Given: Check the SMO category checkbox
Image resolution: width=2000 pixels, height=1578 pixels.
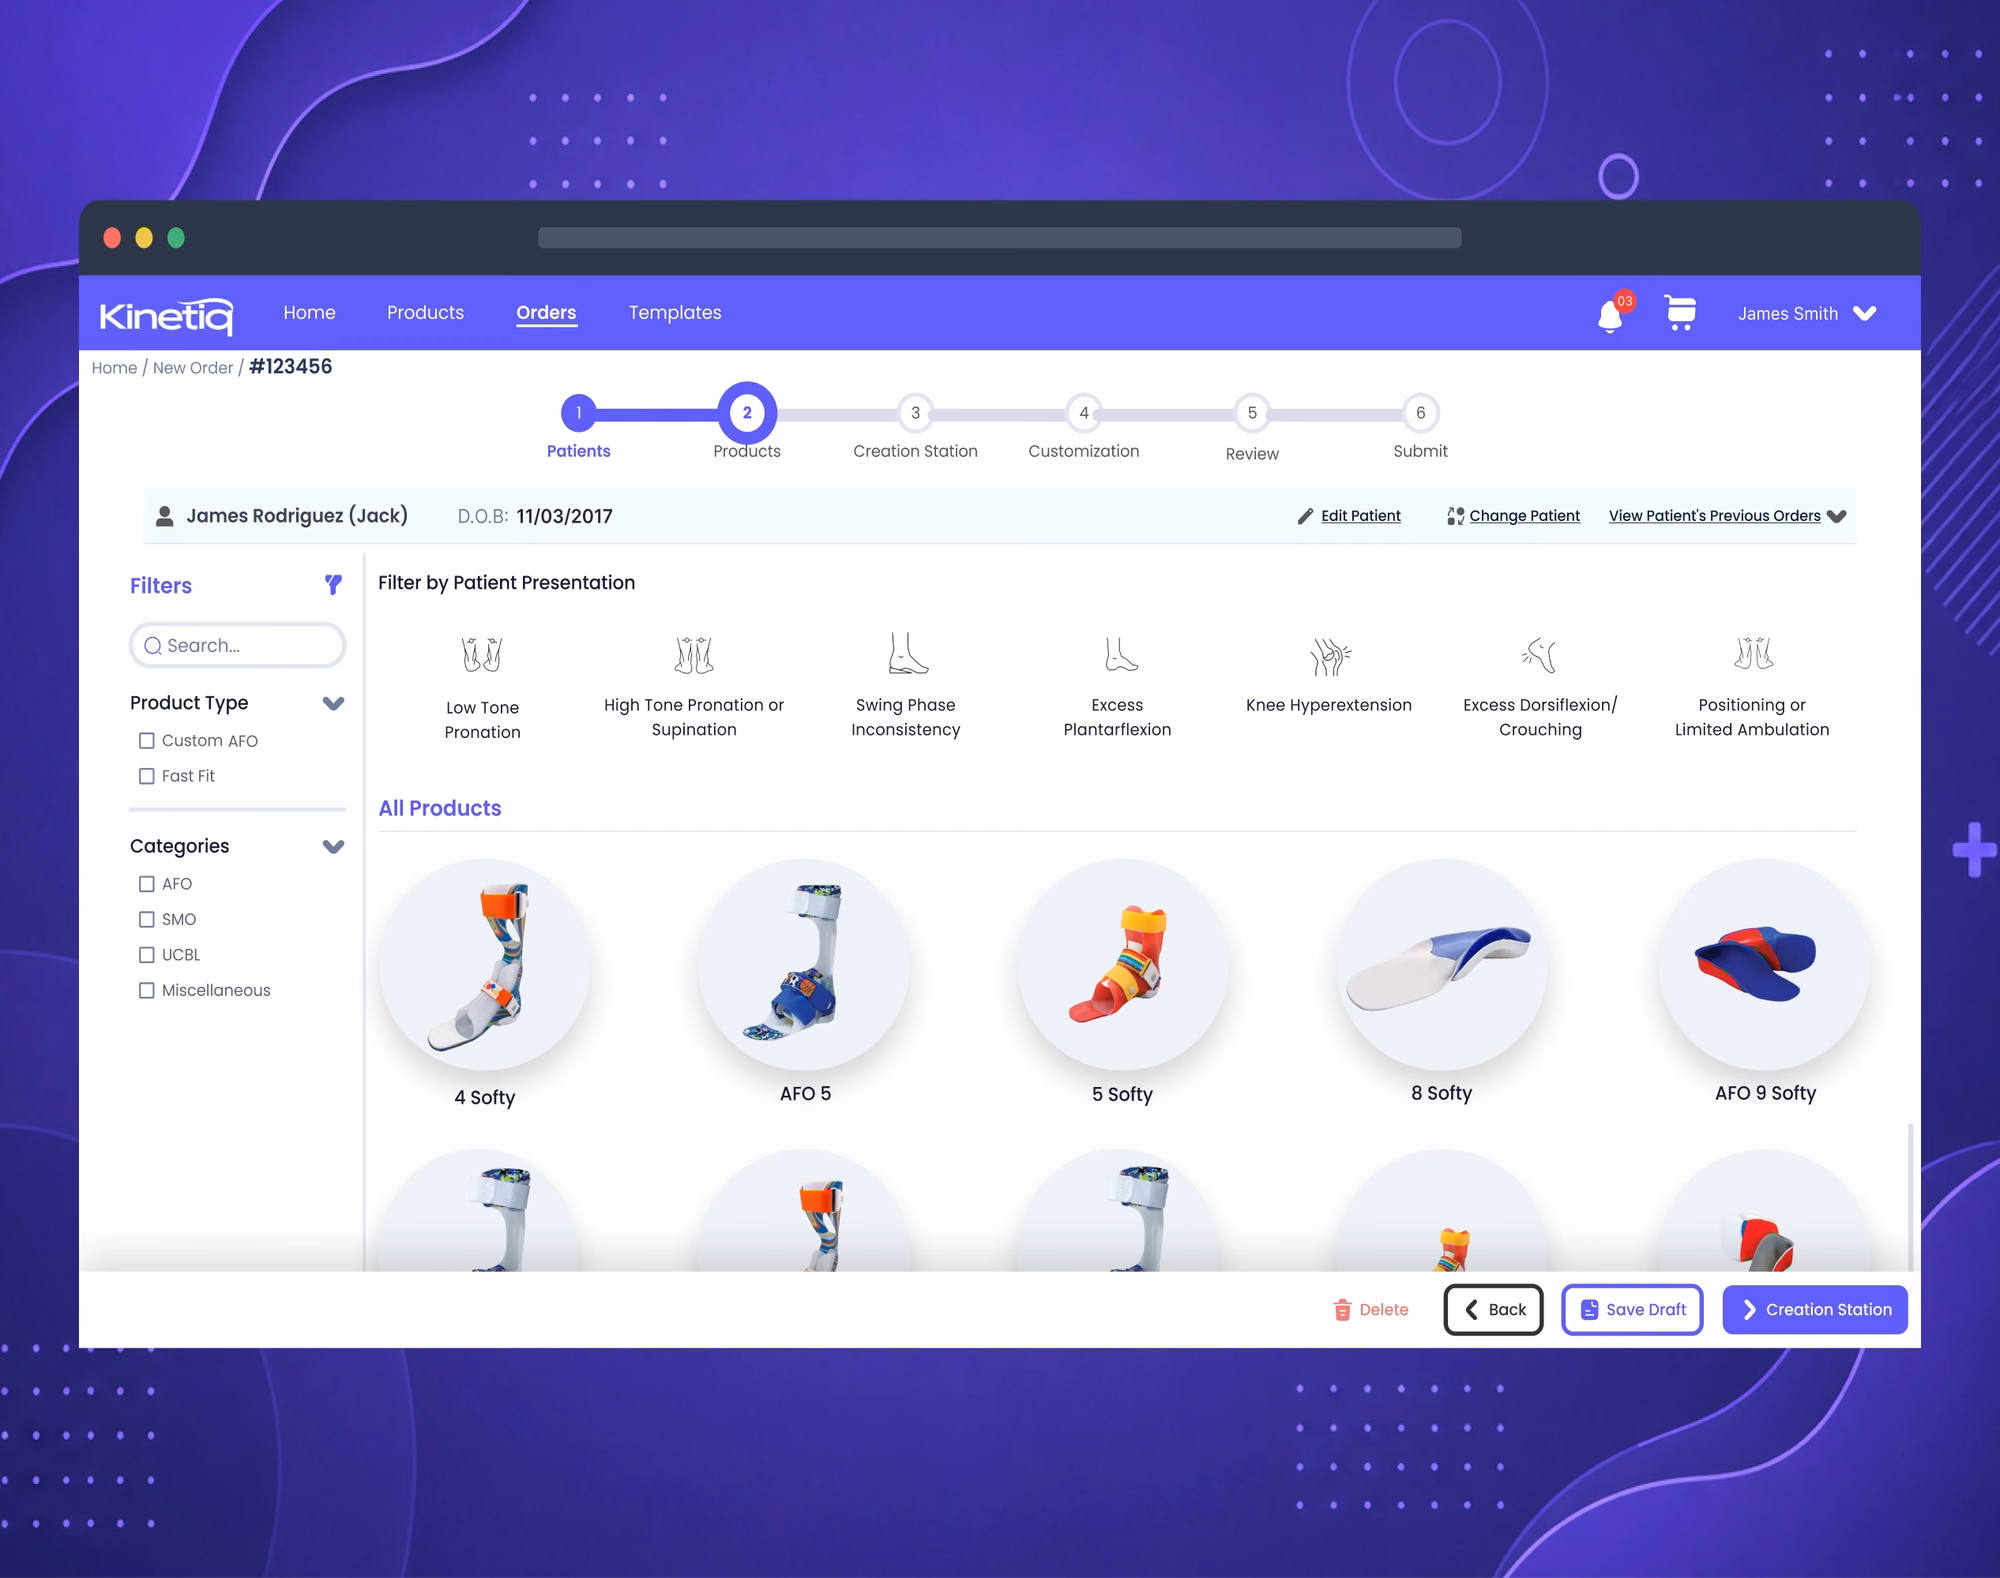Looking at the screenshot, I should coord(147,919).
